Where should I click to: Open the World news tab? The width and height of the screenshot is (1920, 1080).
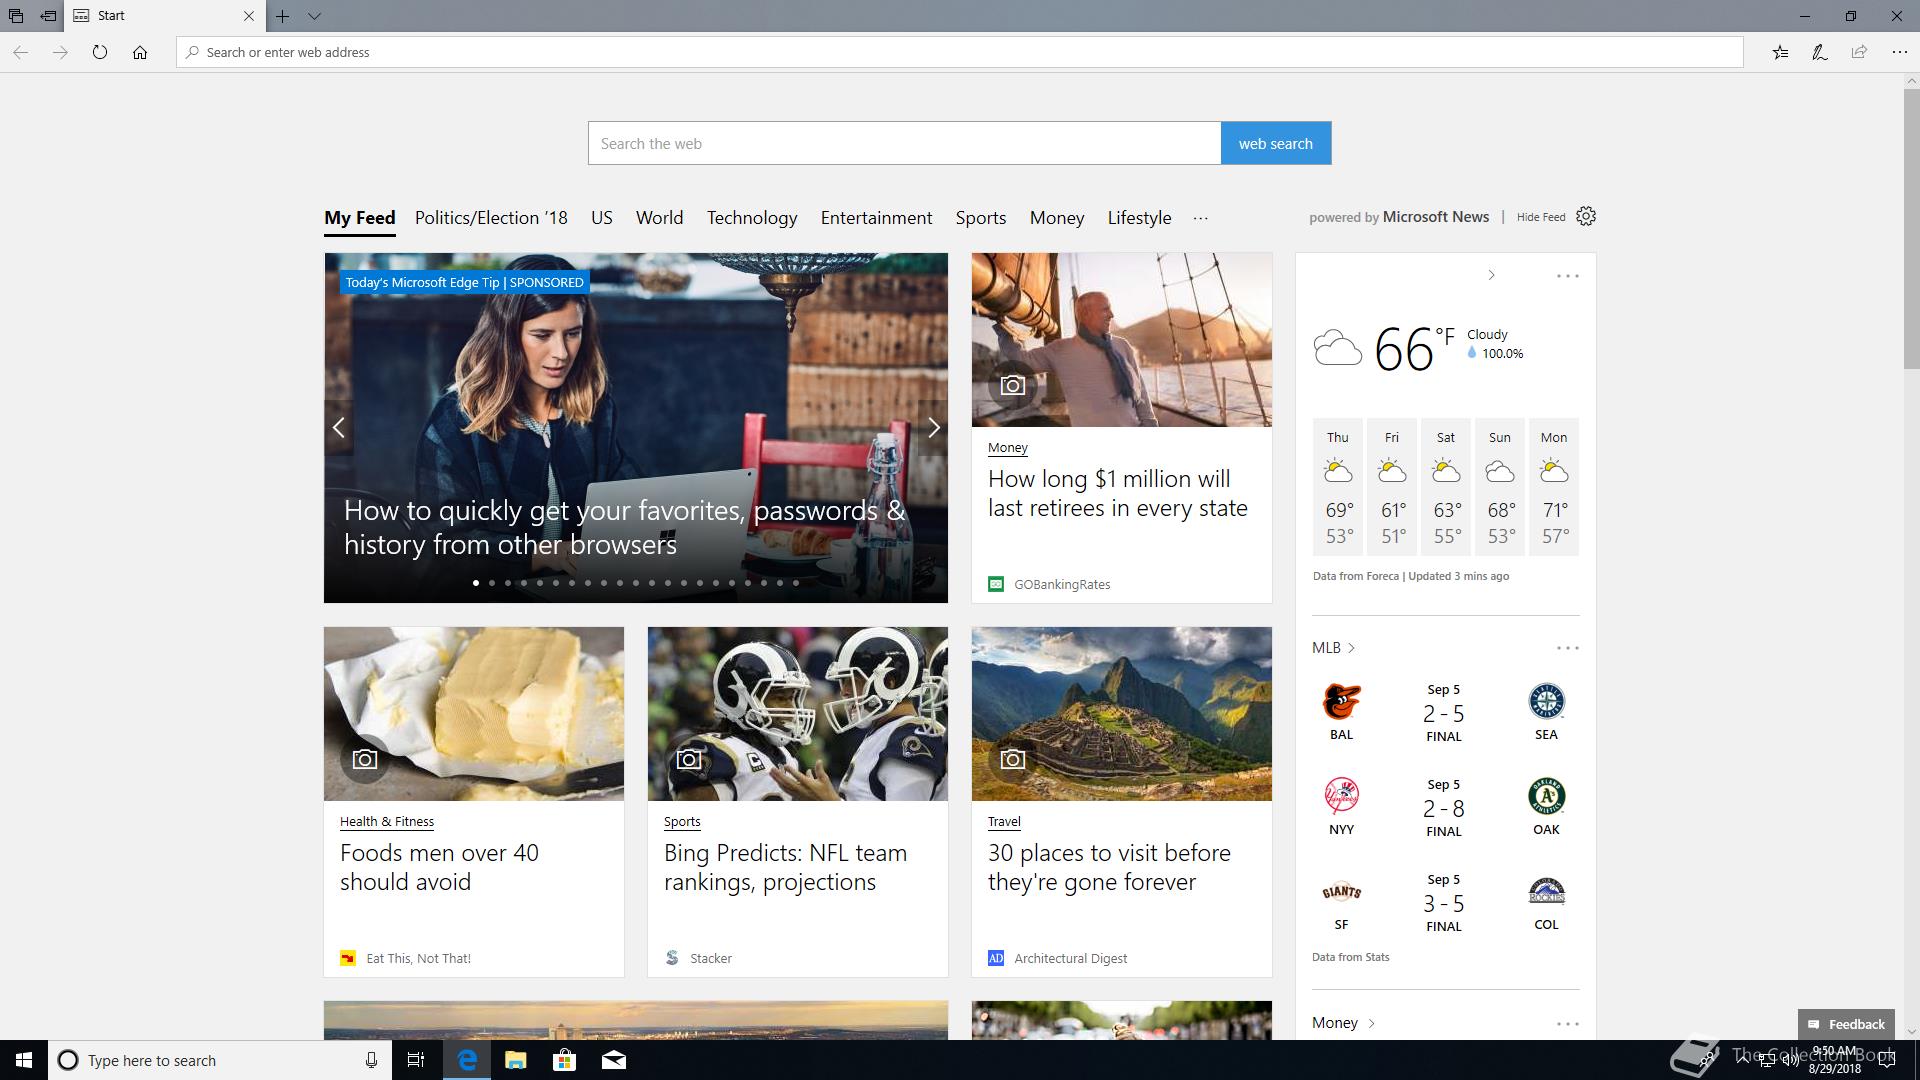(x=659, y=218)
